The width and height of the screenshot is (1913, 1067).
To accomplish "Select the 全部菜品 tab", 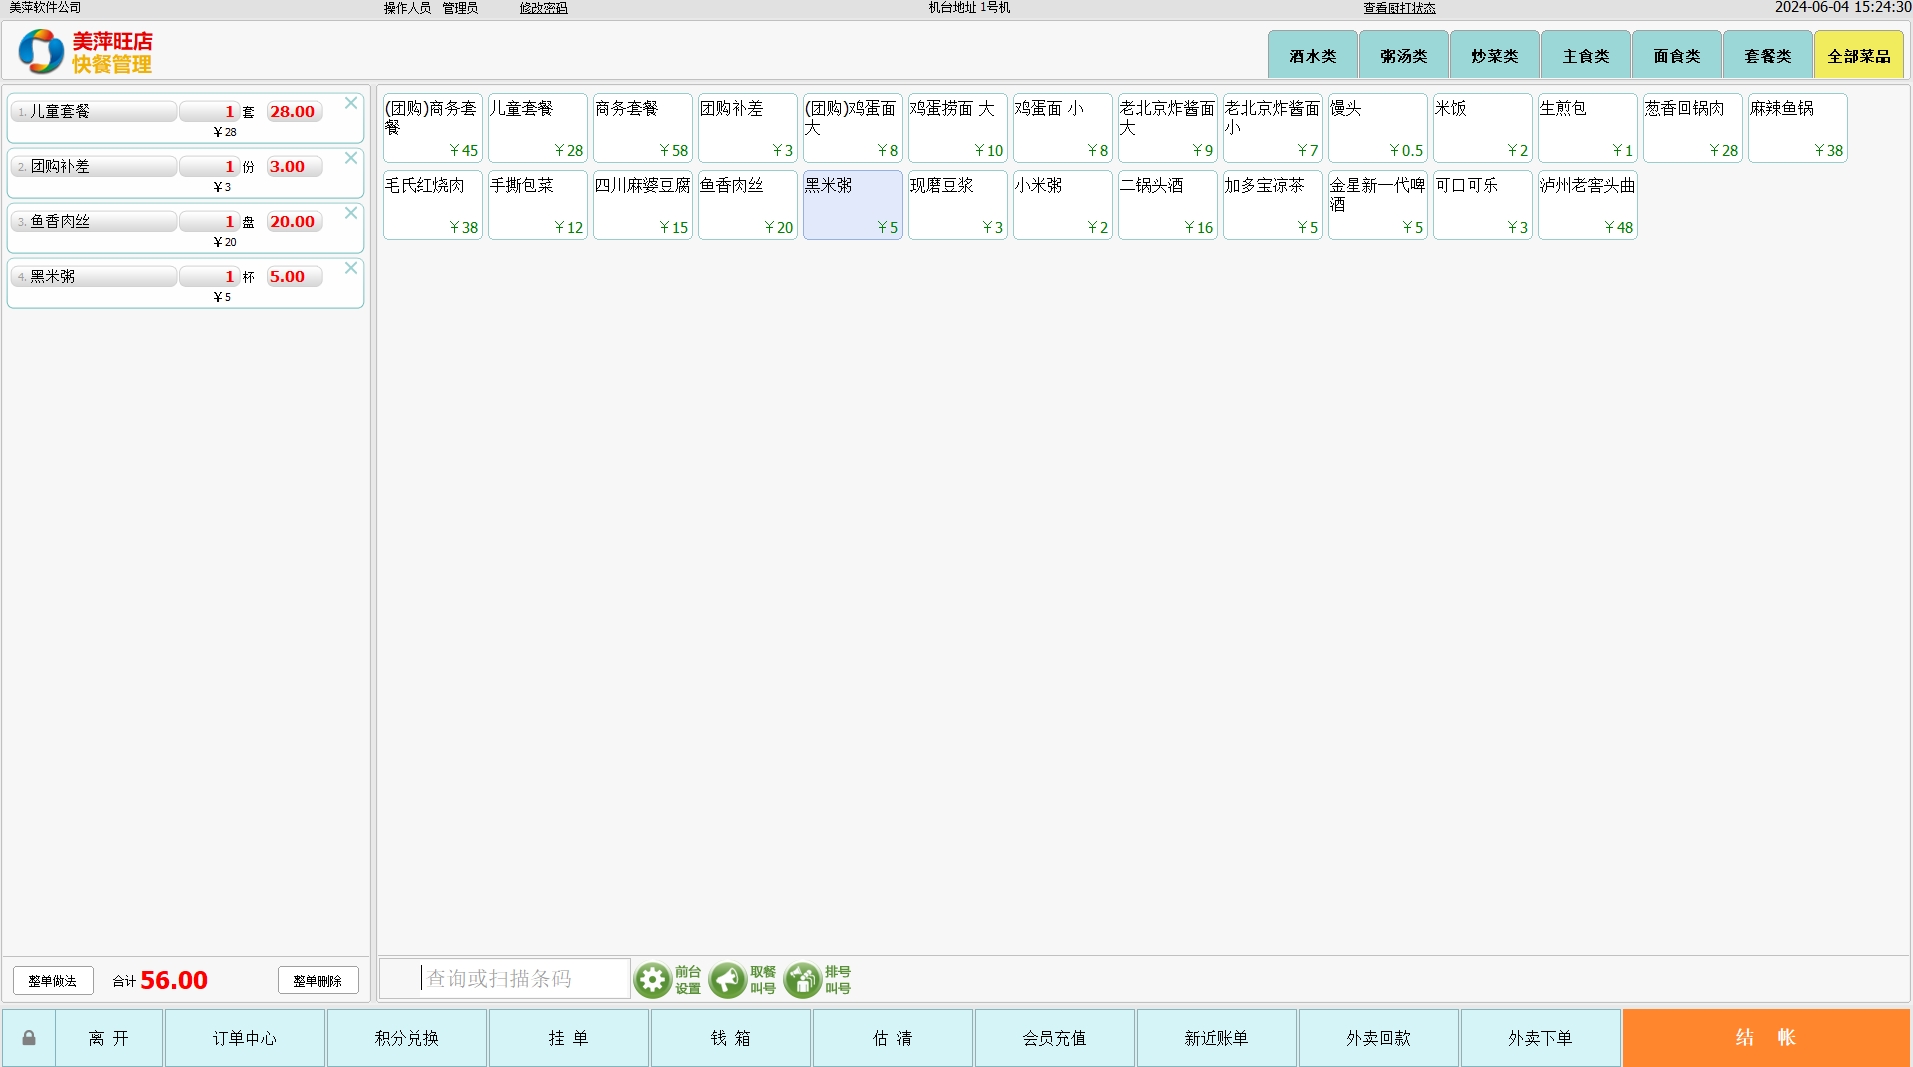I will tap(1858, 56).
